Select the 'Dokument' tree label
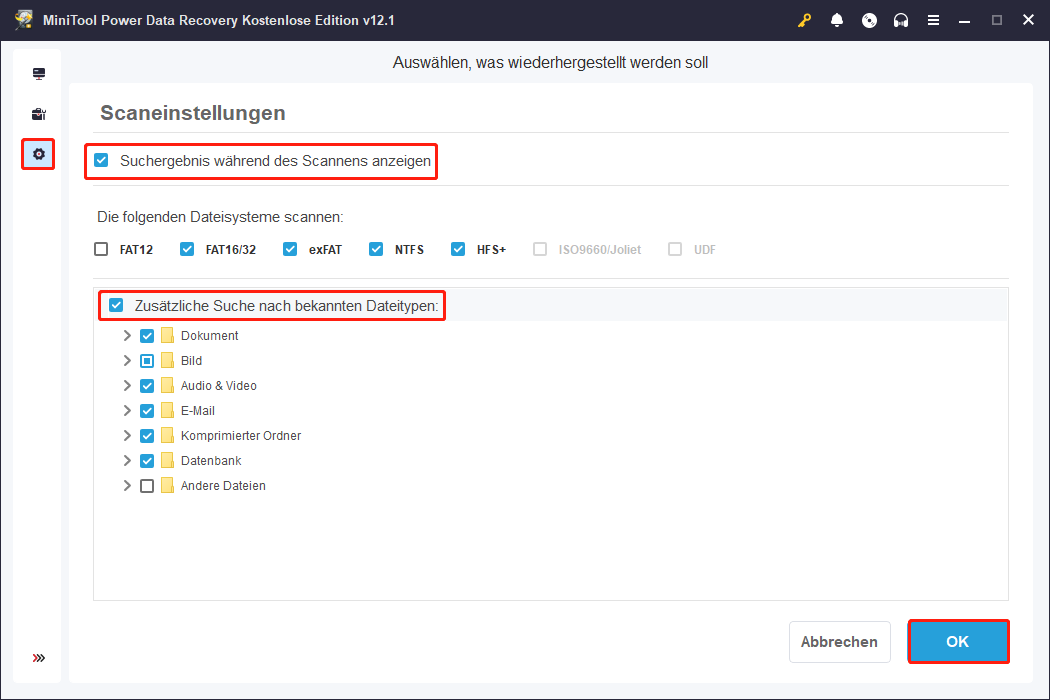1050x700 pixels. 210,336
